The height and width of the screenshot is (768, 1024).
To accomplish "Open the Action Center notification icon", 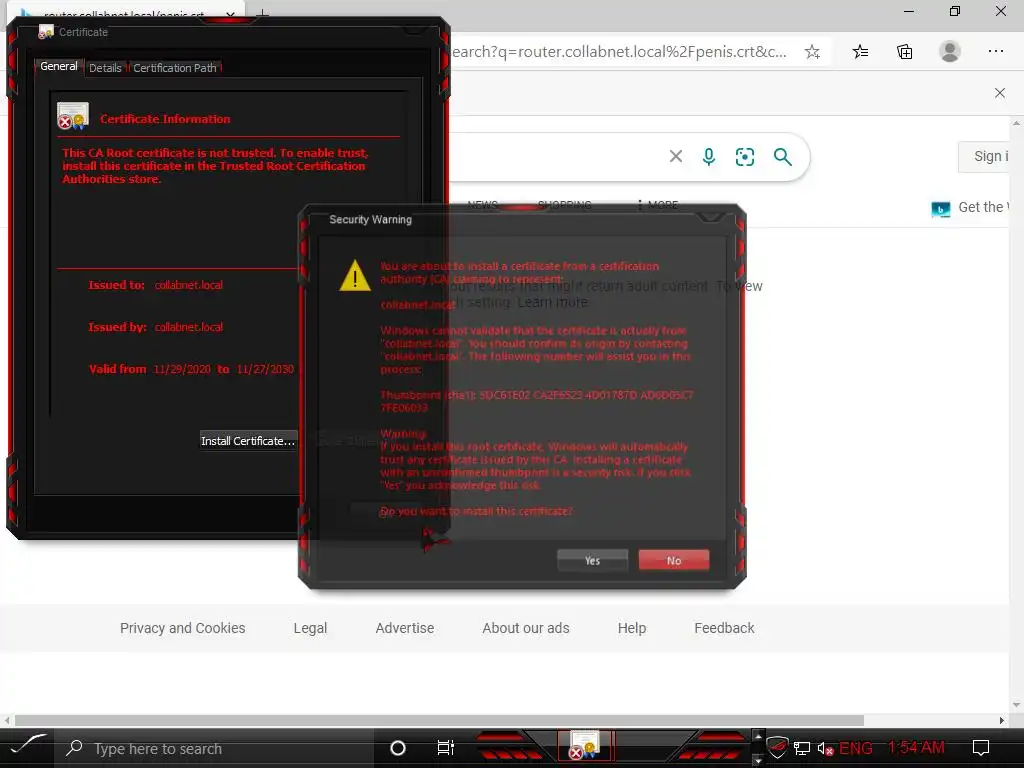I will click(x=981, y=748).
